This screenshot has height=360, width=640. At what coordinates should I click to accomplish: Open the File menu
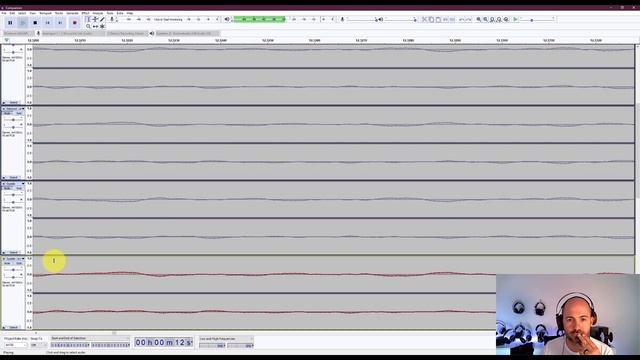(4, 13)
